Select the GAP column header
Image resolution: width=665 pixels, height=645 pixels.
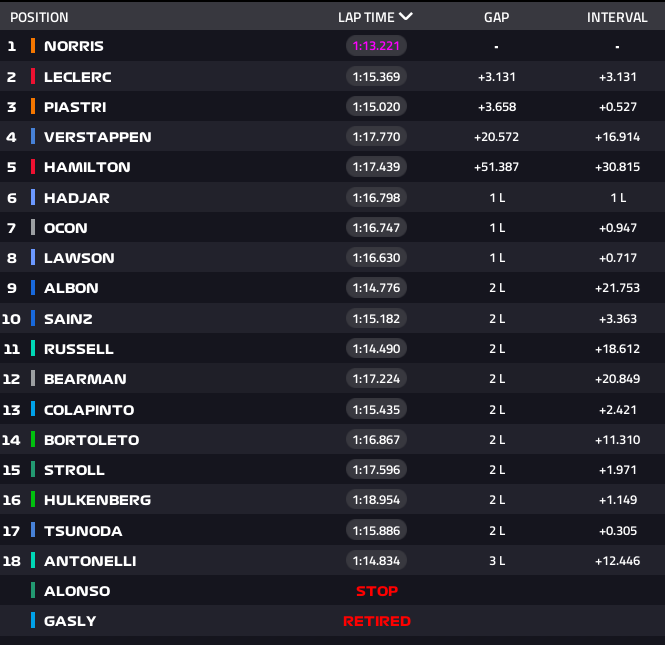click(497, 17)
